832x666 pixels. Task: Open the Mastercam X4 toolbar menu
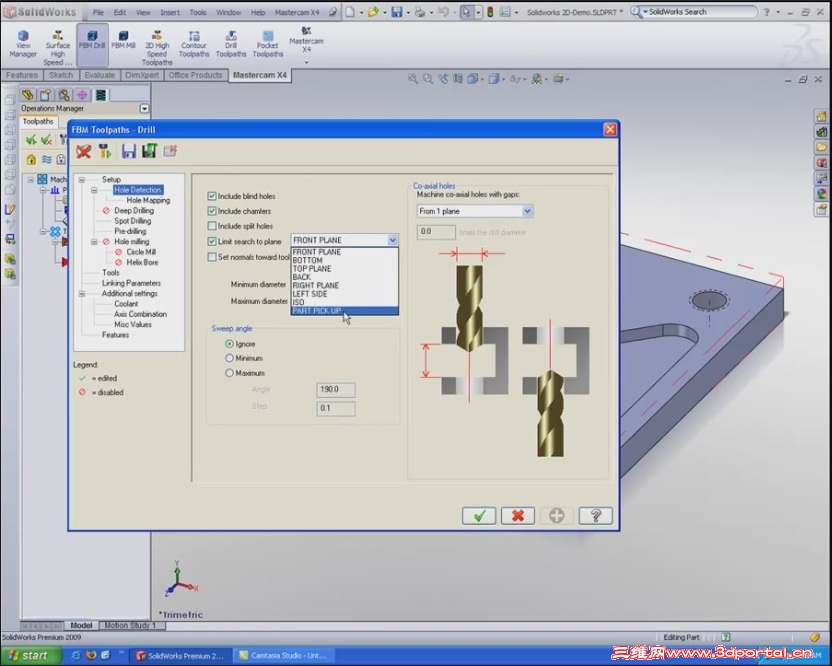[306, 45]
